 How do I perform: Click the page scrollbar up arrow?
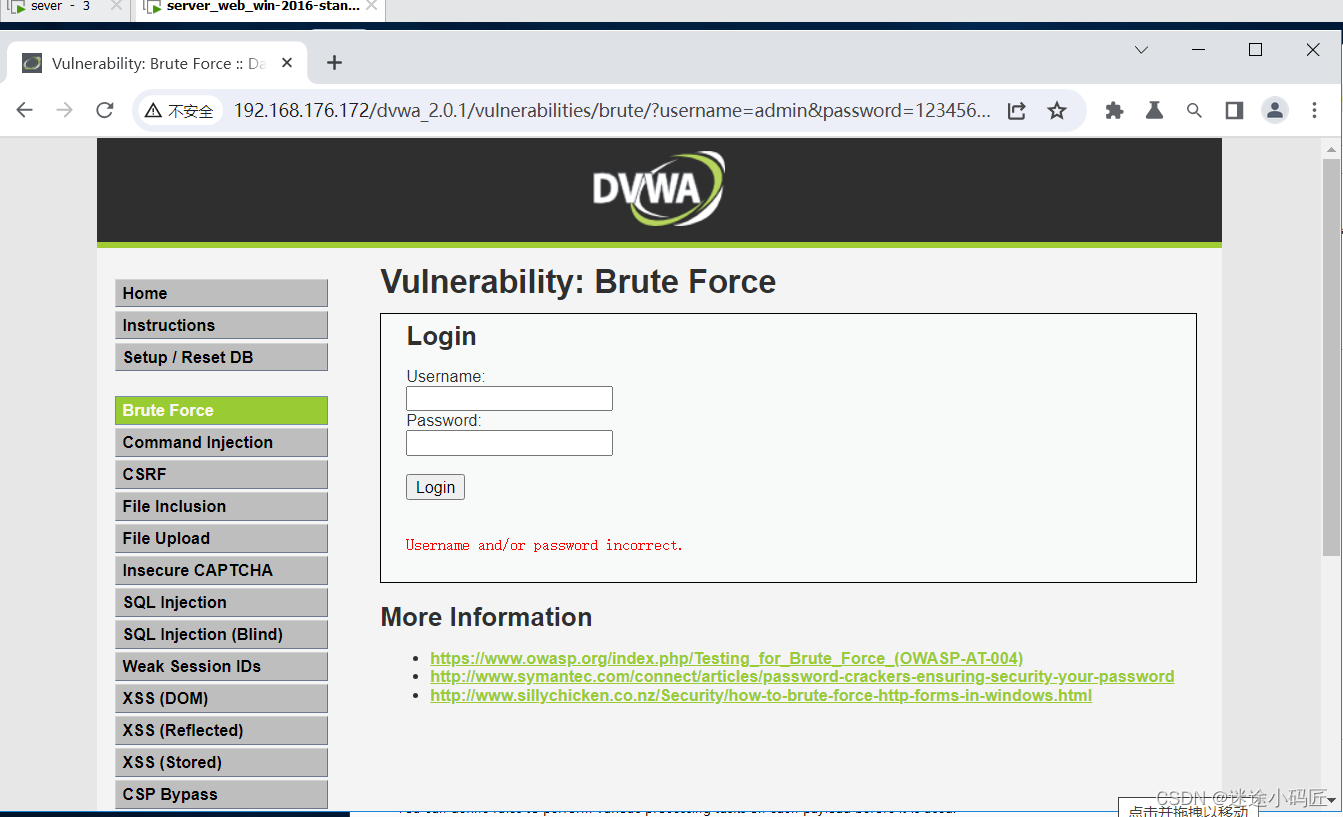(x=1331, y=150)
